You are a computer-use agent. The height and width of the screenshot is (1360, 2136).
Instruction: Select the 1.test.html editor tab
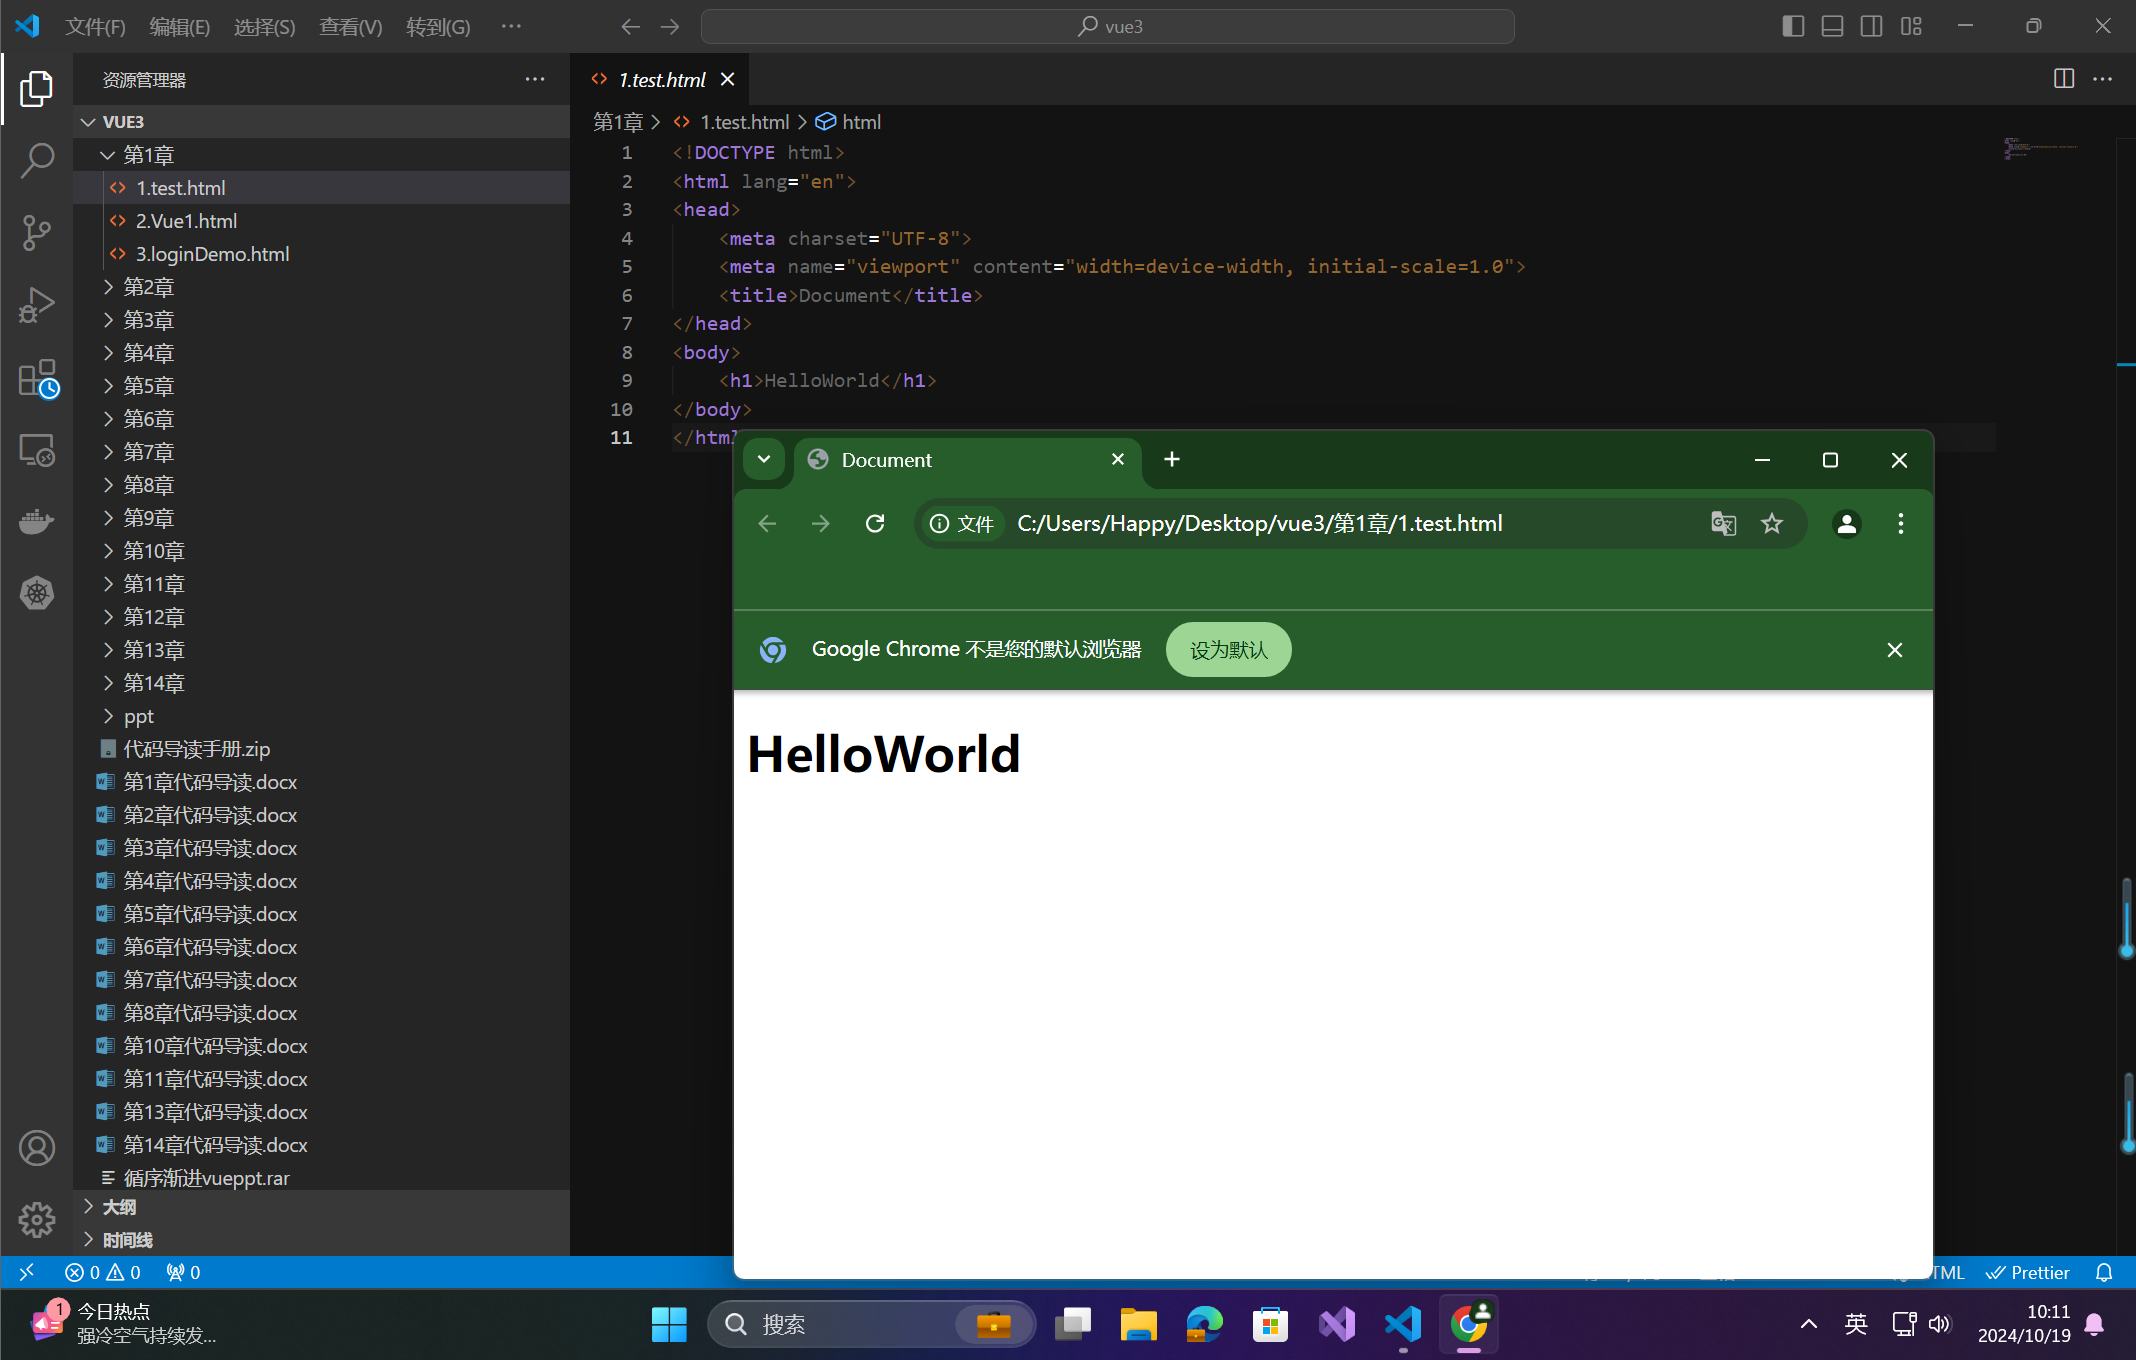(661, 80)
